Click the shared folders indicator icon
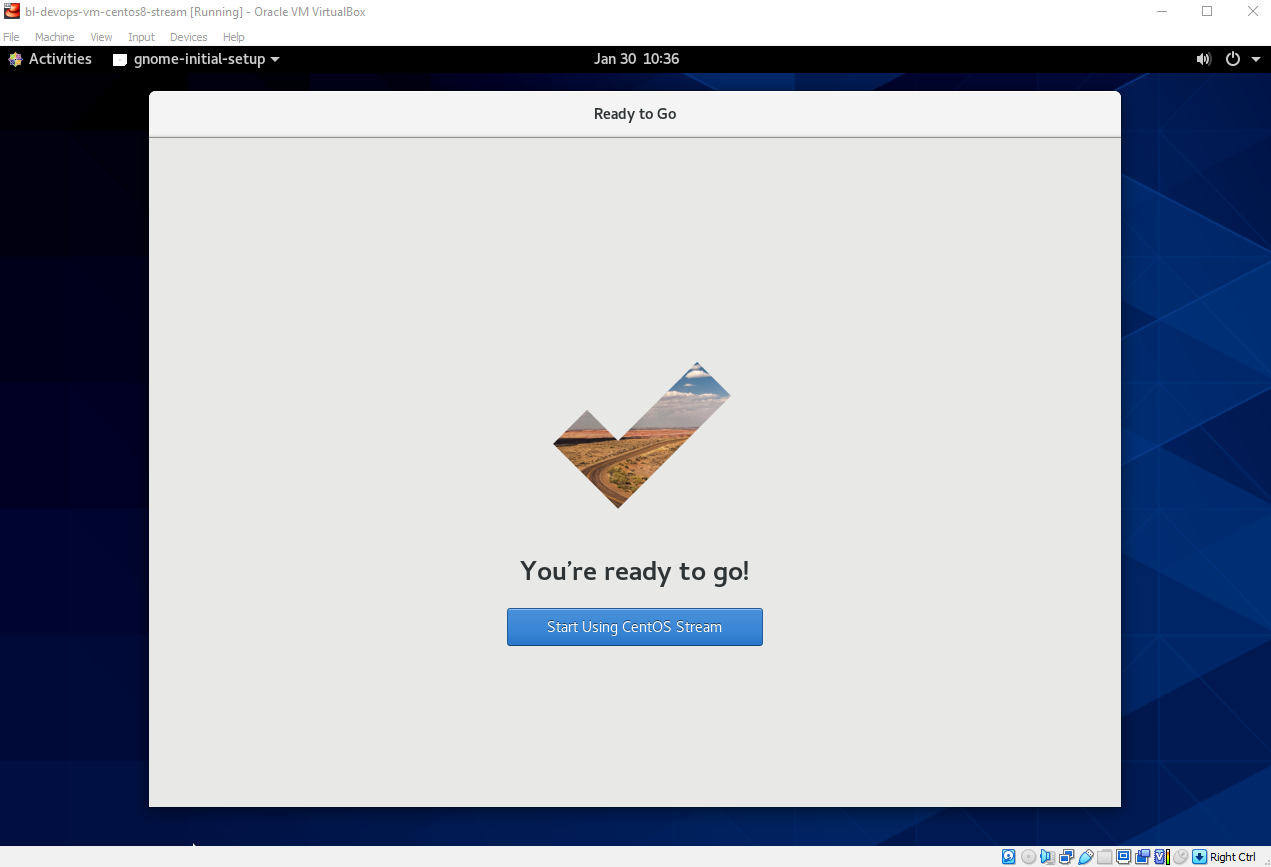The width and height of the screenshot is (1271, 867). click(x=1104, y=857)
